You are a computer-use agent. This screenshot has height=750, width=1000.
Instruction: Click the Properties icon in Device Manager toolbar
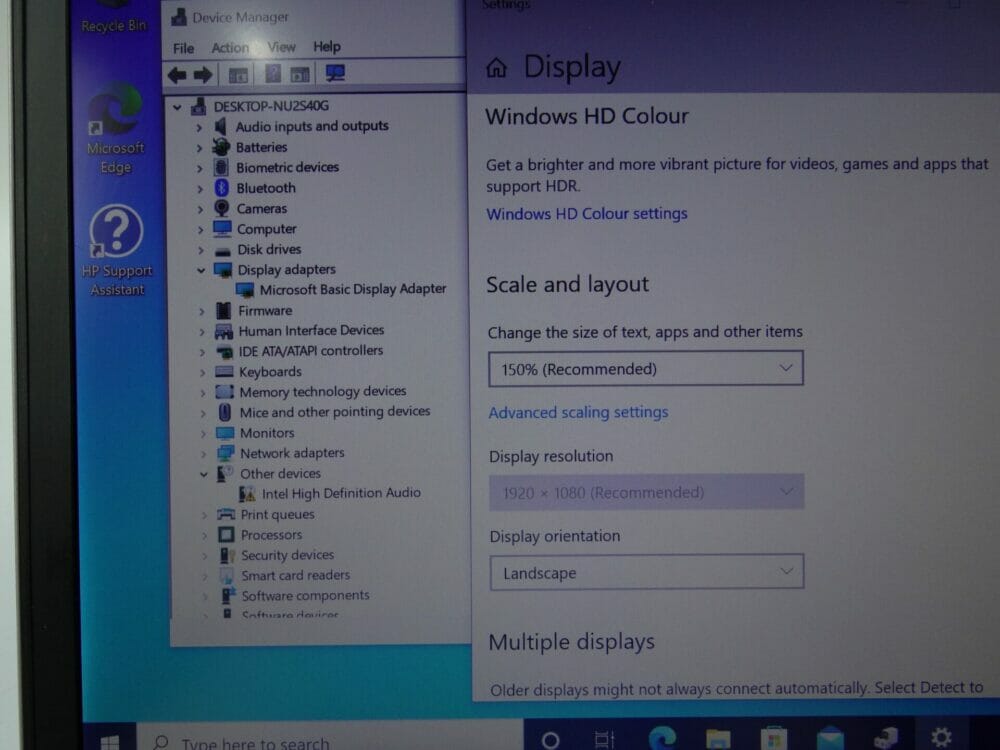click(300, 74)
